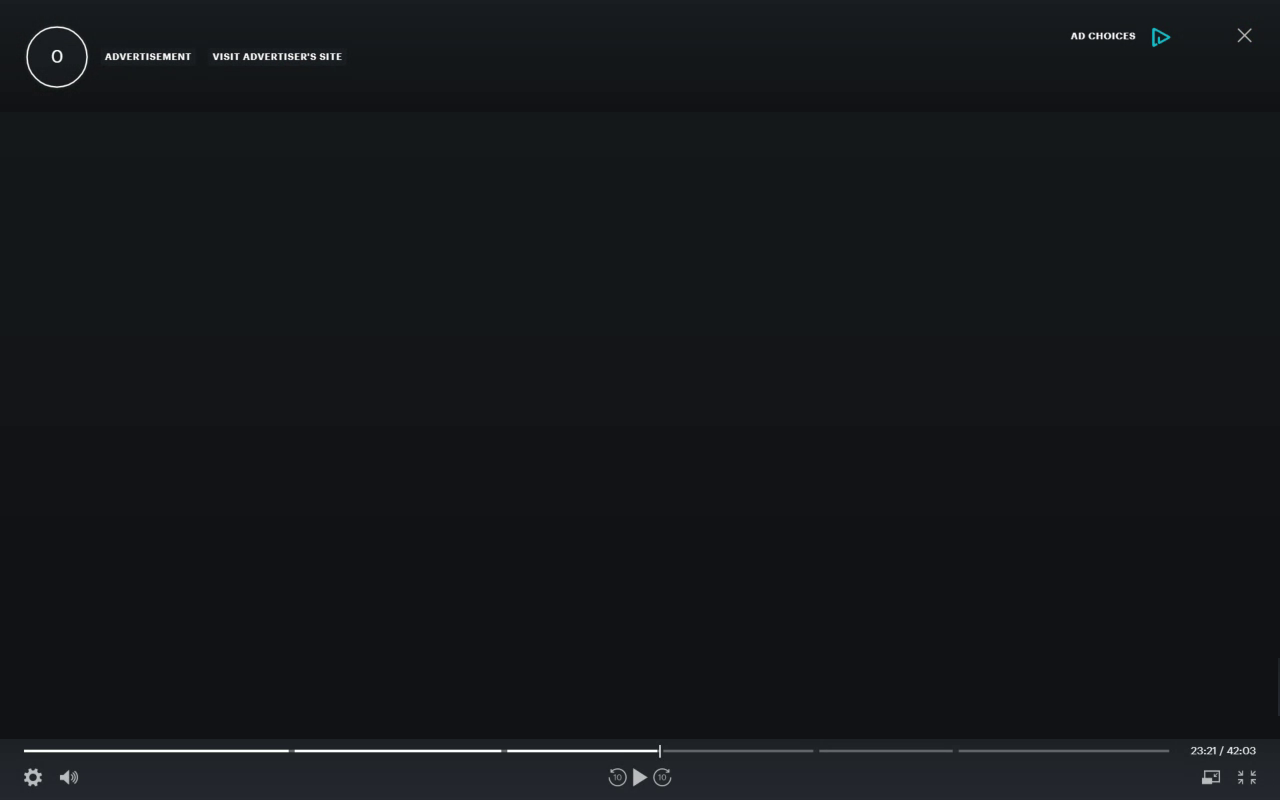Select the volume speaker icon
Viewport: 1280px width, 800px height.
(69, 777)
